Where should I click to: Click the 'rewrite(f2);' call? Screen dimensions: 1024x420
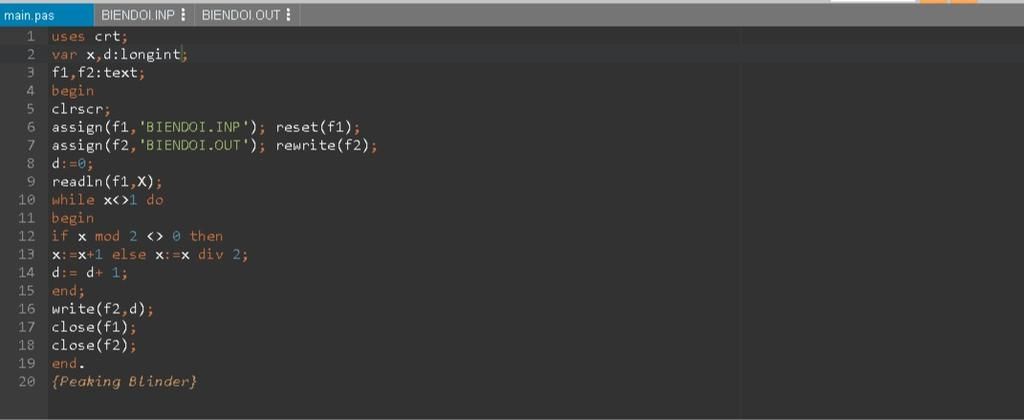tap(326, 145)
